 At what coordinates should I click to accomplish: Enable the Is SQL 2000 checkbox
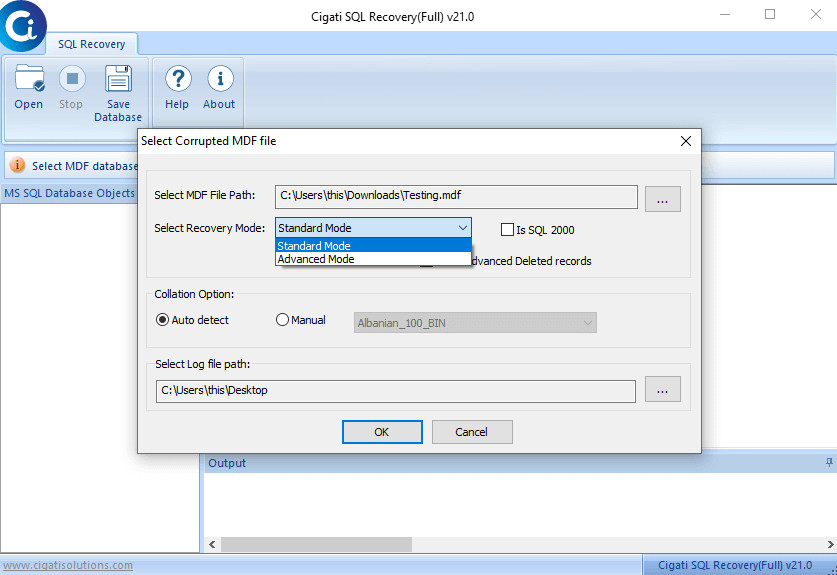(507, 230)
